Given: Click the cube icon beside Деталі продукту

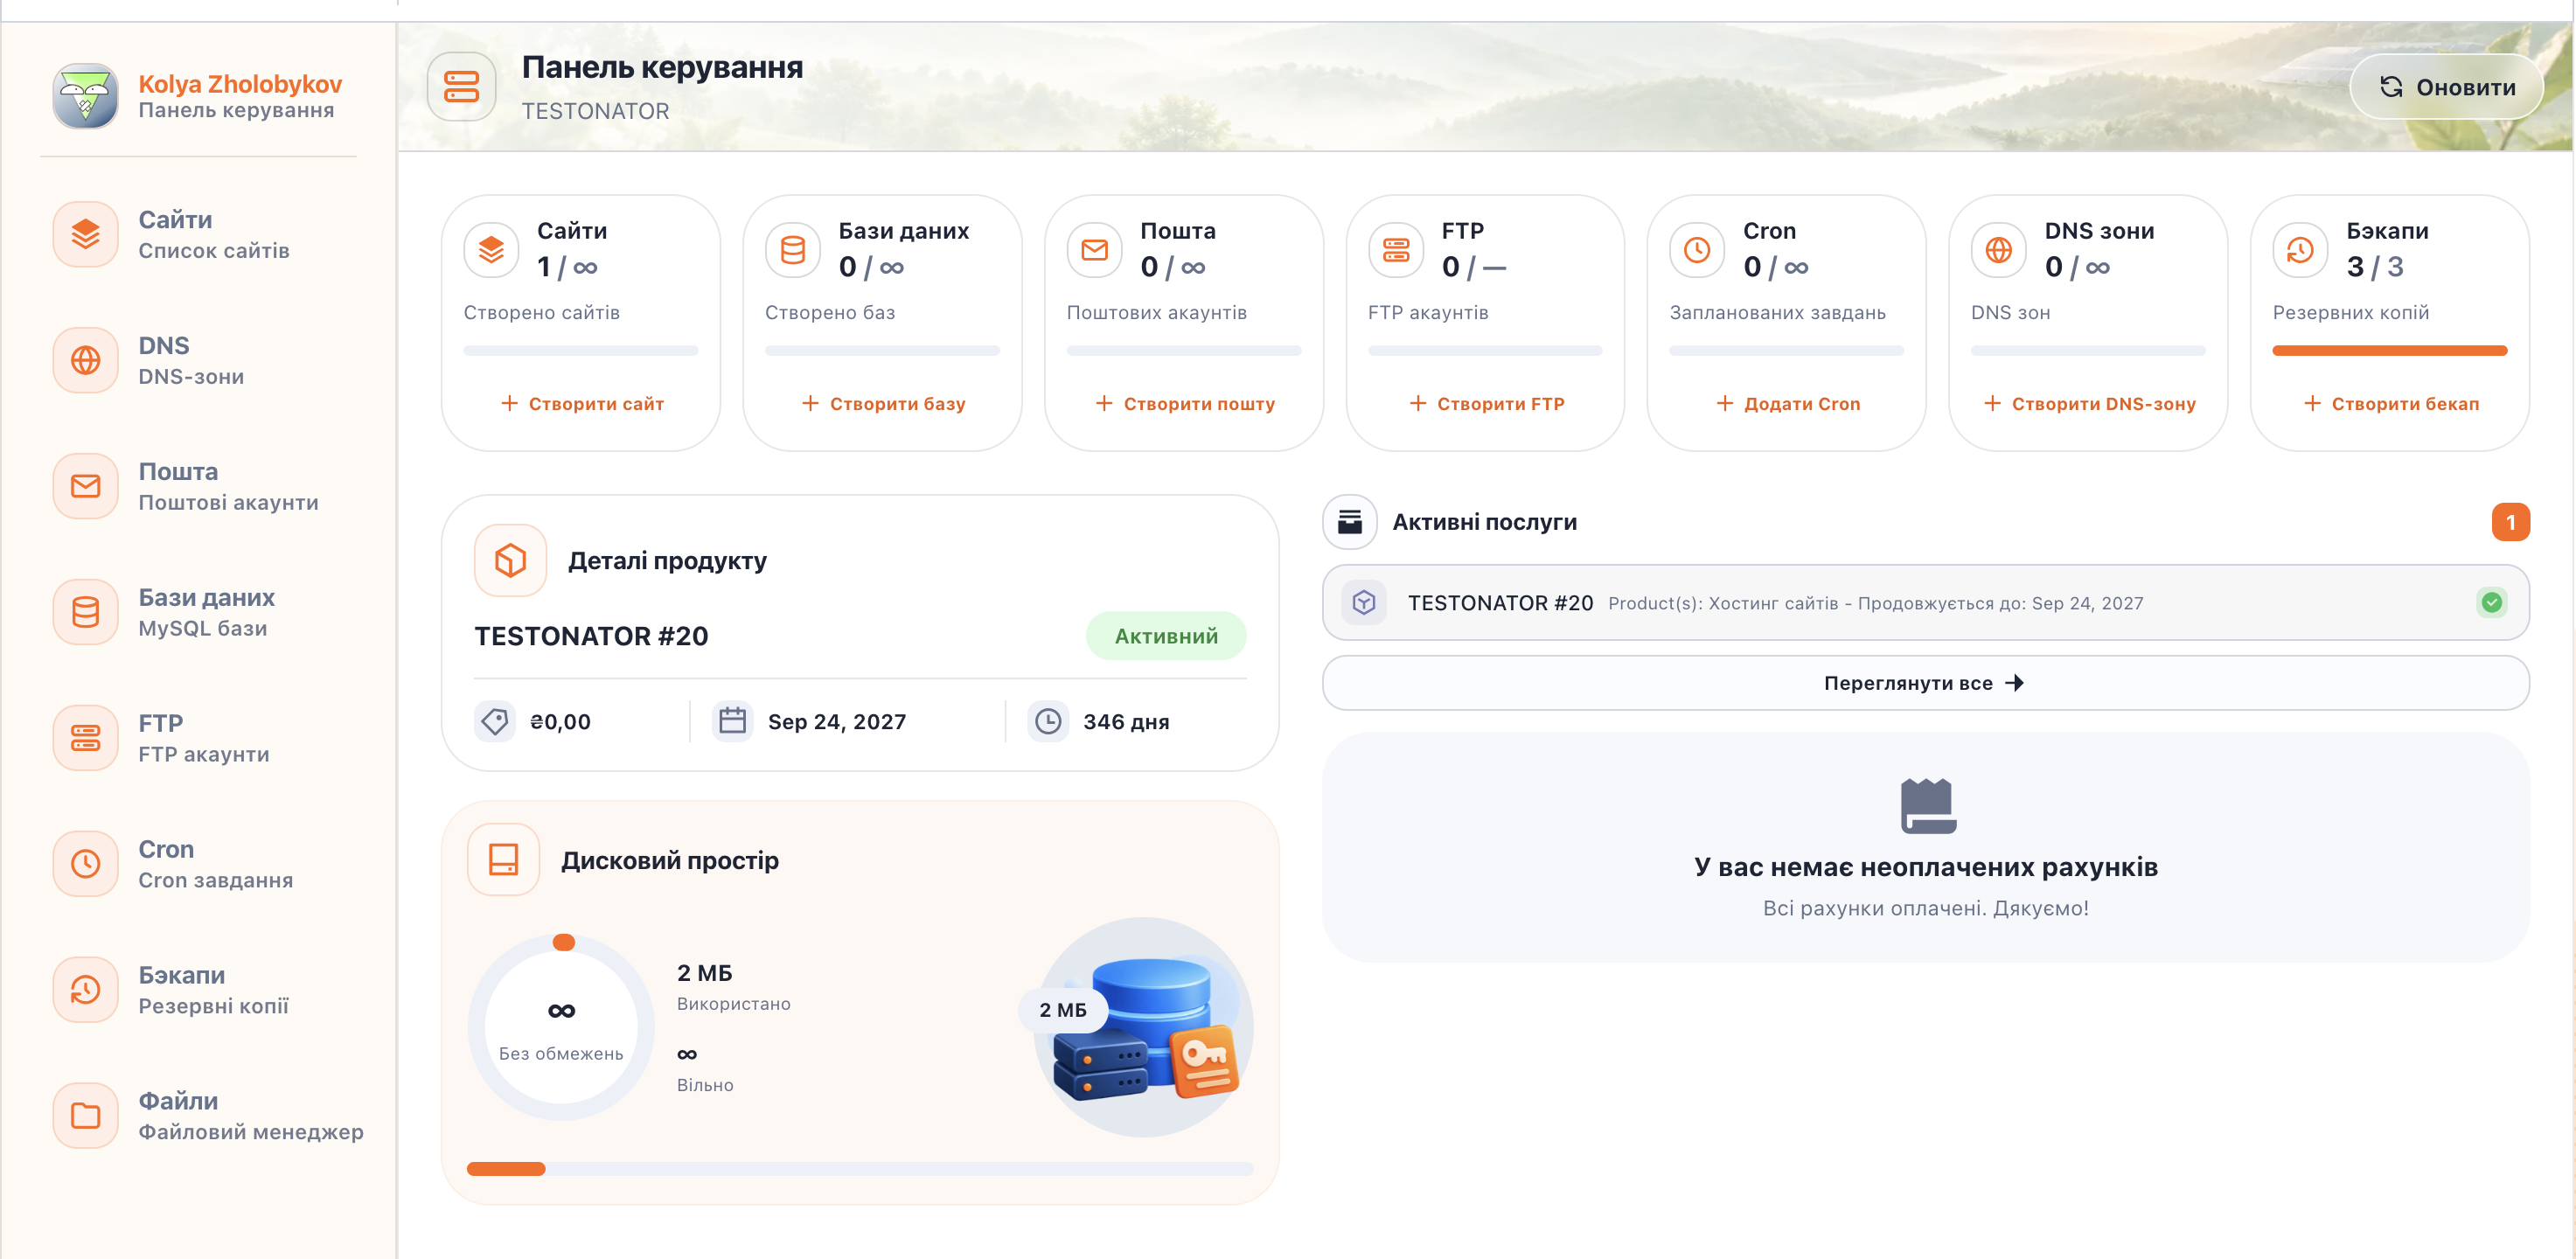Looking at the screenshot, I should pos(511,560).
